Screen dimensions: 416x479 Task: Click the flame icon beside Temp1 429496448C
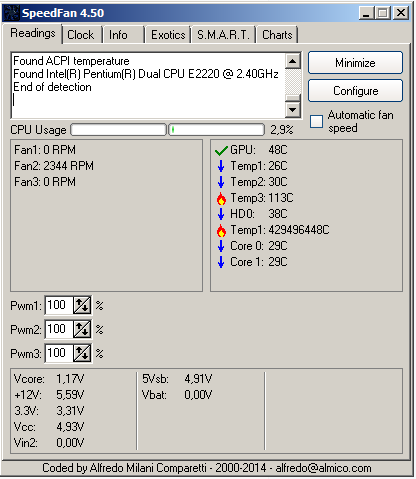221,230
